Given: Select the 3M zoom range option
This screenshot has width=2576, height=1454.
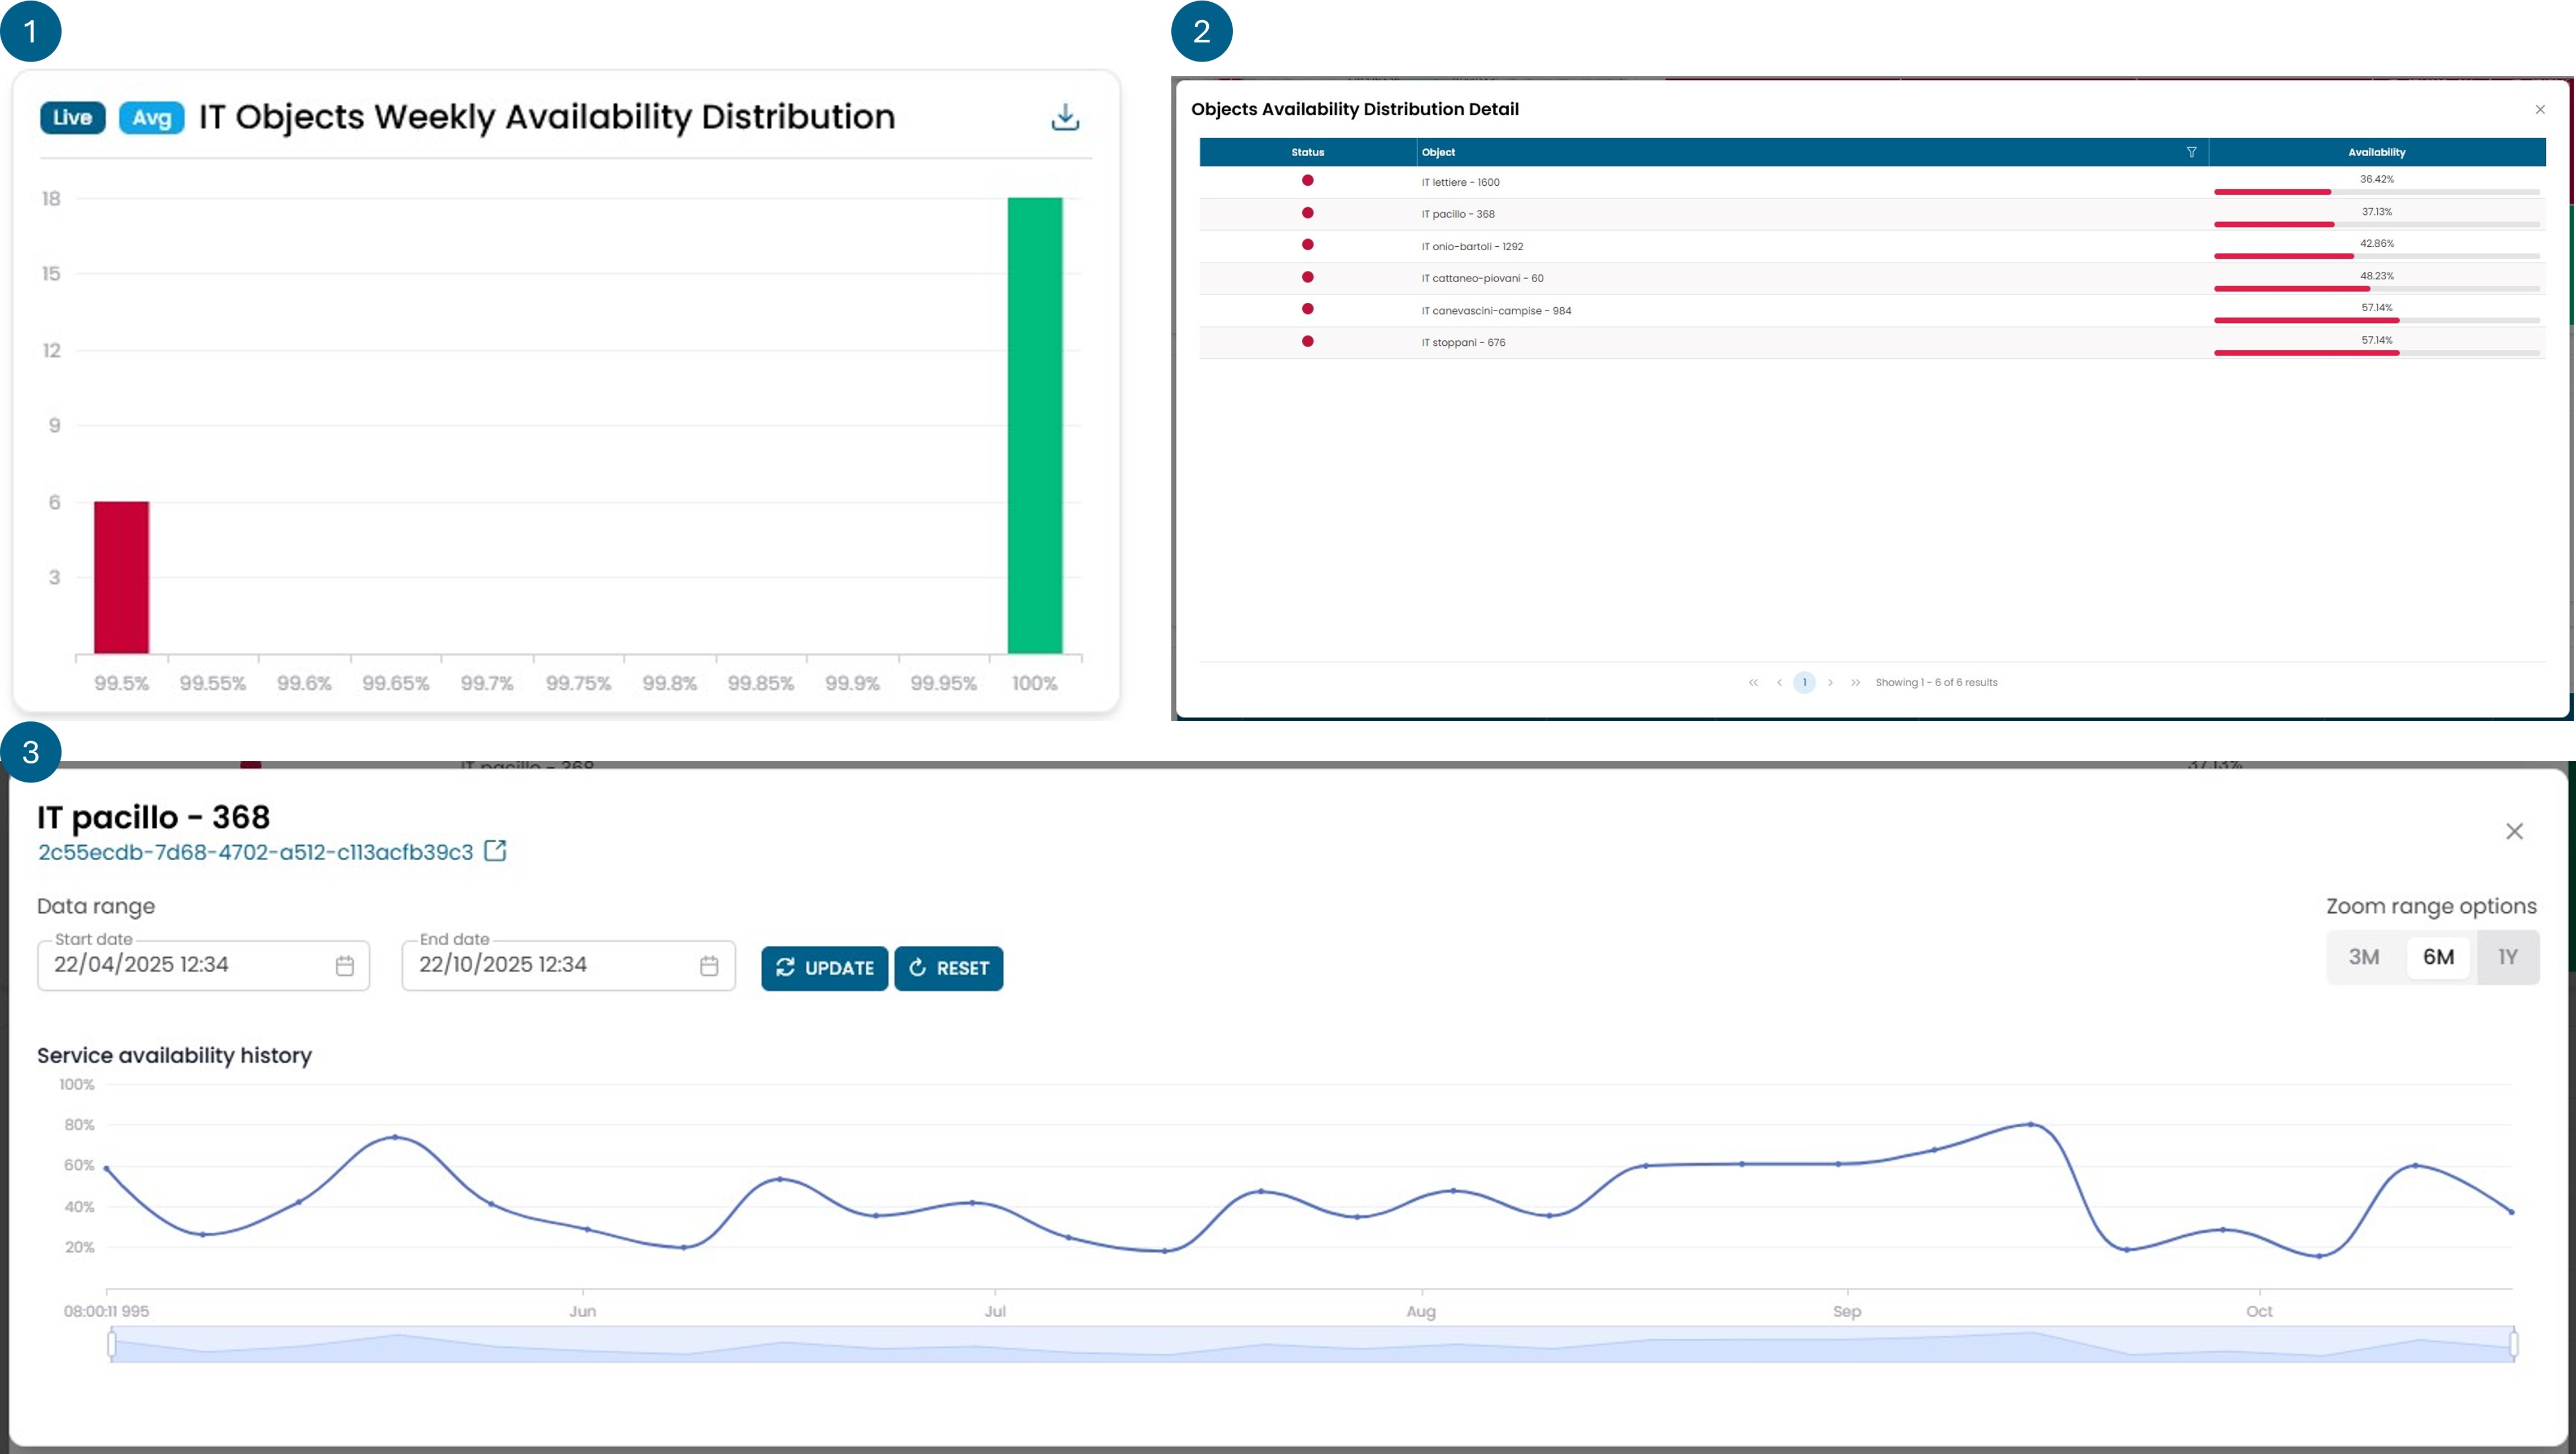Looking at the screenshot, I should click(x=2365, y=957).
